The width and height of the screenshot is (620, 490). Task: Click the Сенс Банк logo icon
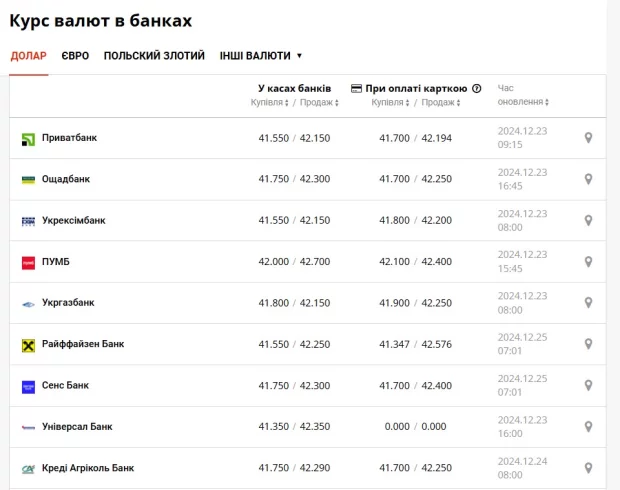28,386
